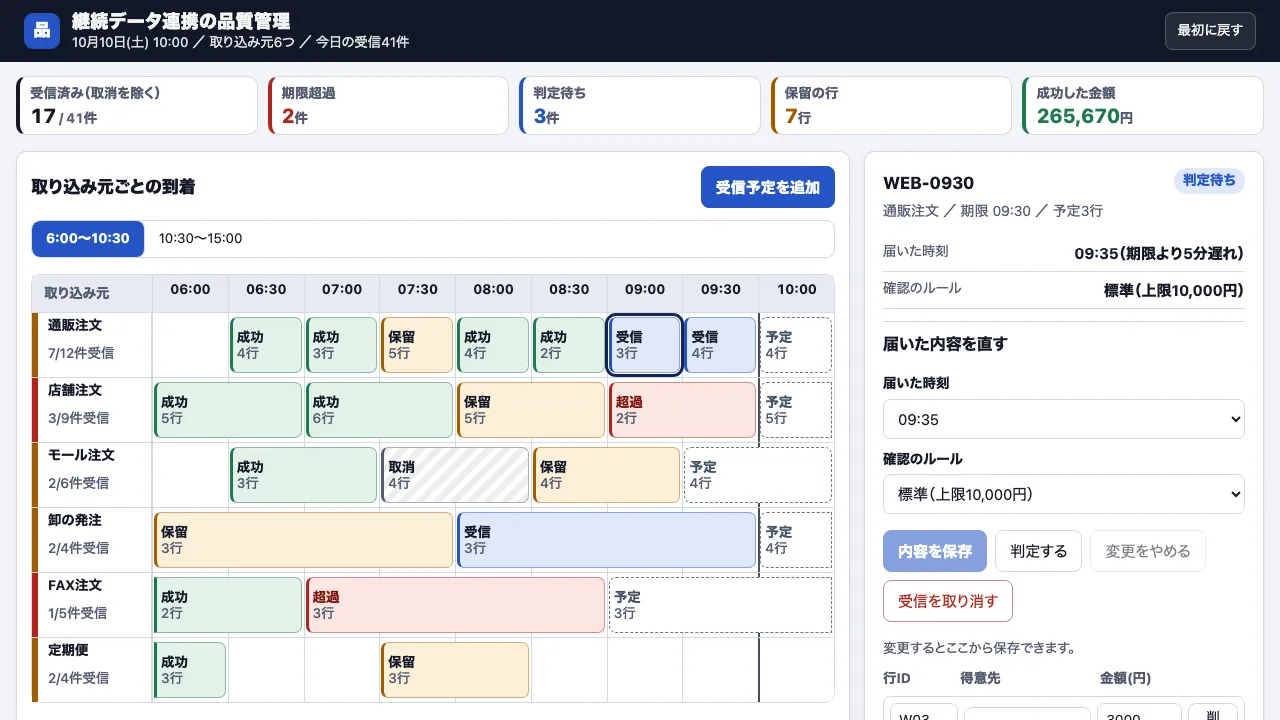Click the 判定待ち status badge beside WEB-0930
1280x720 pixels.
coord(1209,181)
